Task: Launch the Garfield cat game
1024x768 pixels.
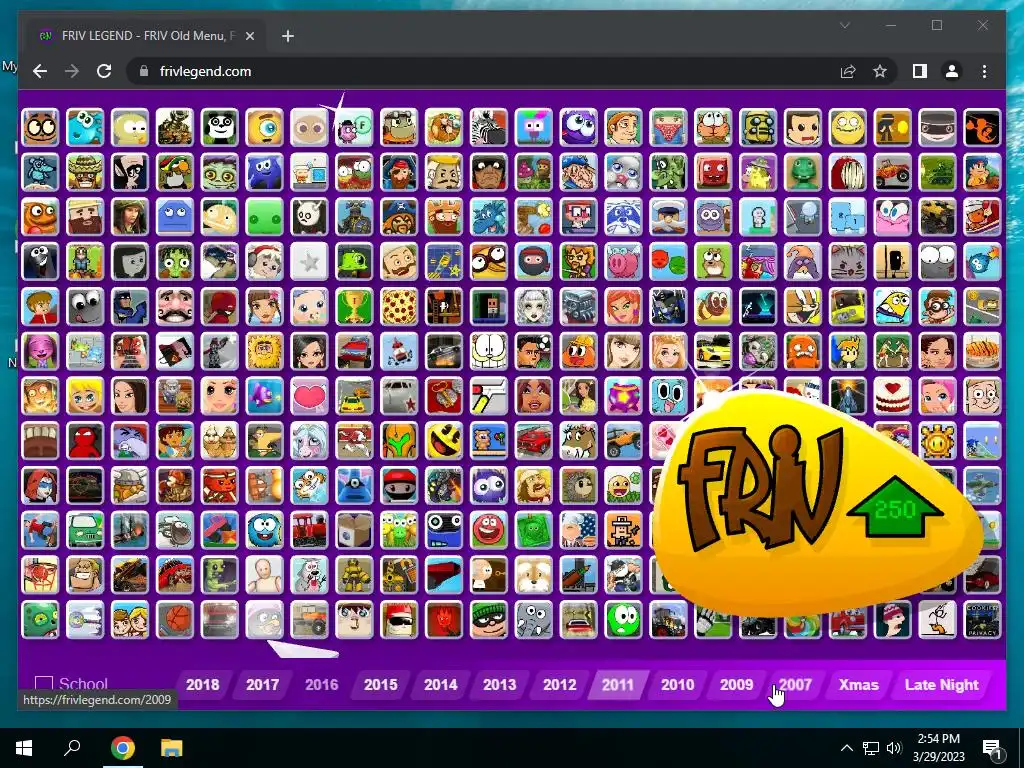Action: [488, 351]
